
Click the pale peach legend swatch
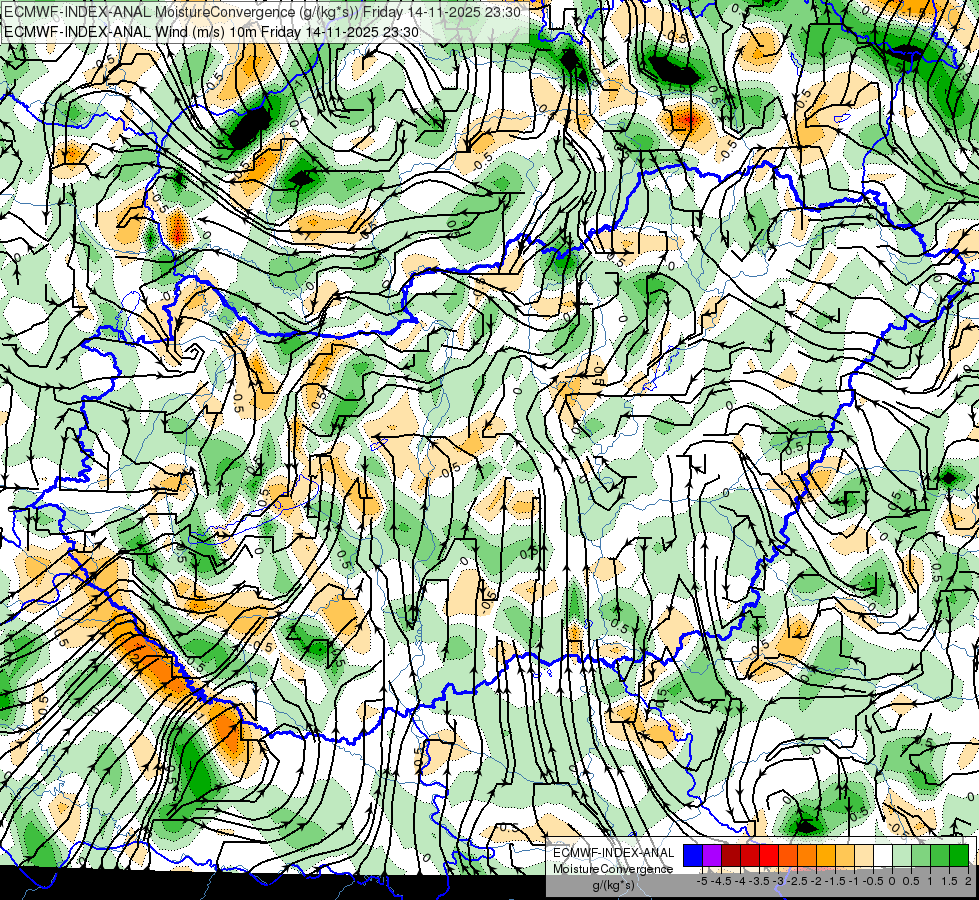[864, 856]
